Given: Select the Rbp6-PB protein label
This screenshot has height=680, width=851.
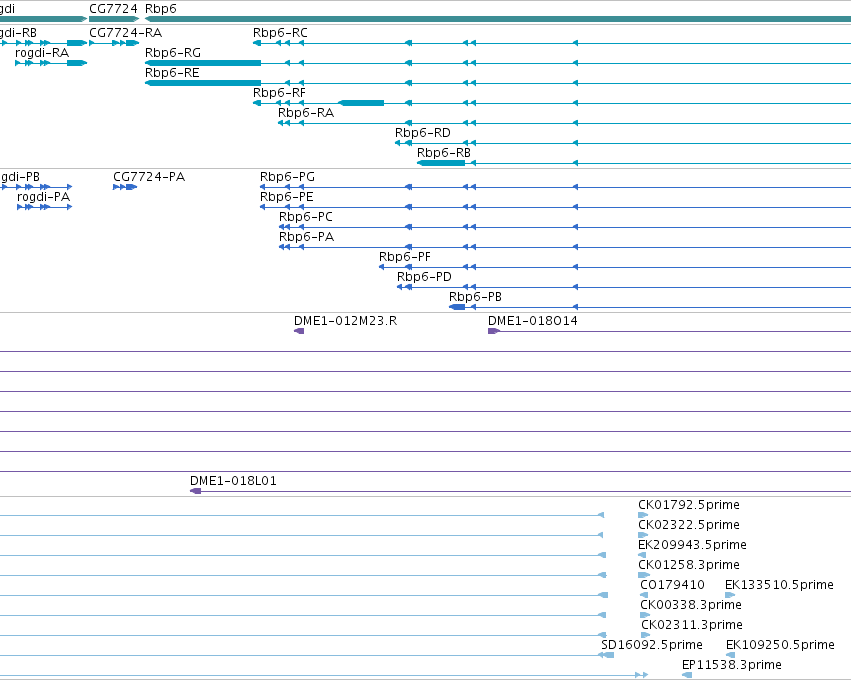Looking at the screenshot, I should (x=475, y=297).
